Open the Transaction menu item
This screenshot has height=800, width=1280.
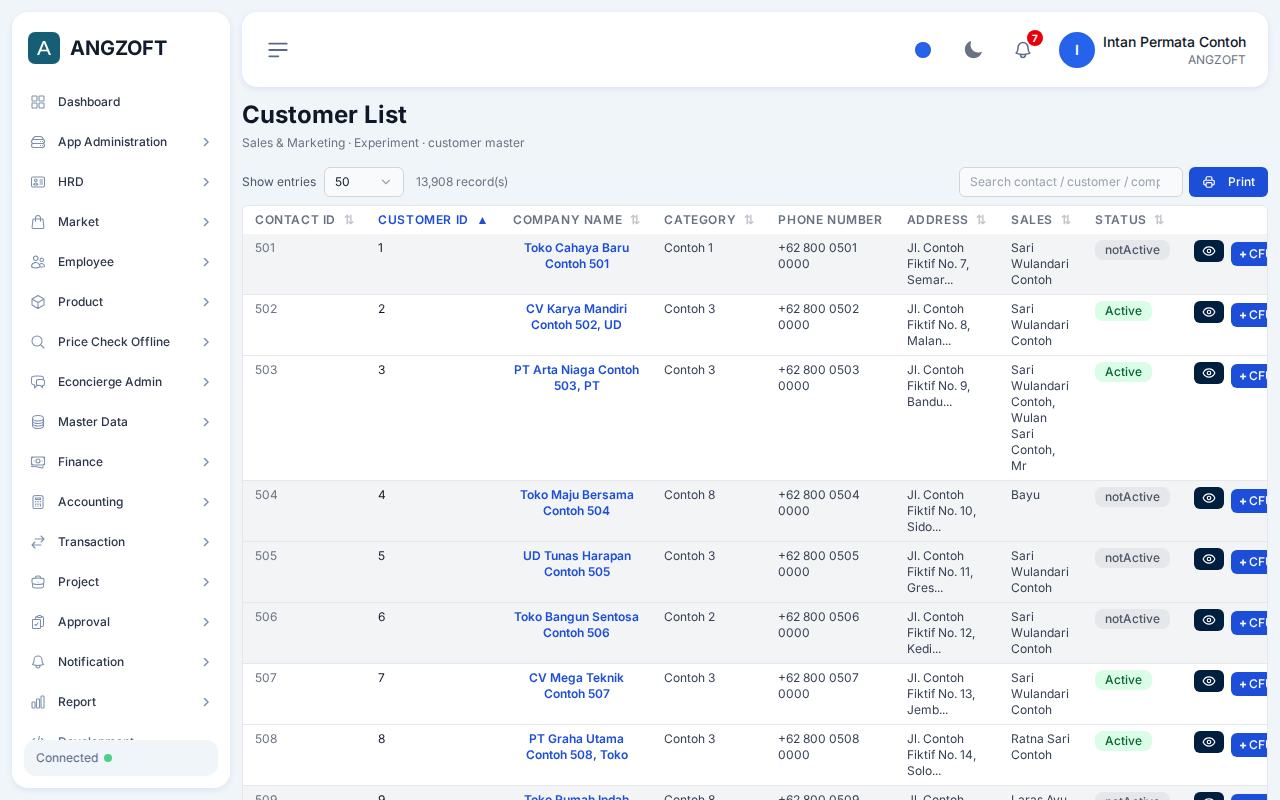(x=121, y=542)
